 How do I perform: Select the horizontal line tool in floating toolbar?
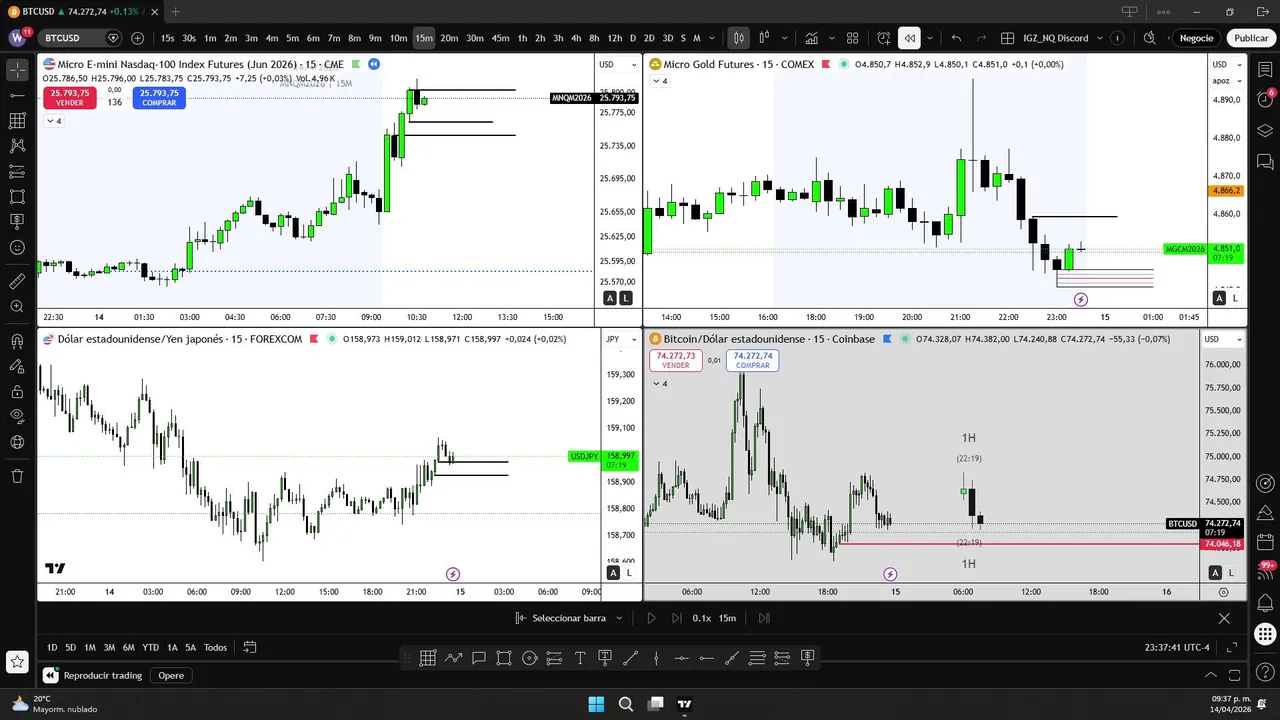point(681,658)
